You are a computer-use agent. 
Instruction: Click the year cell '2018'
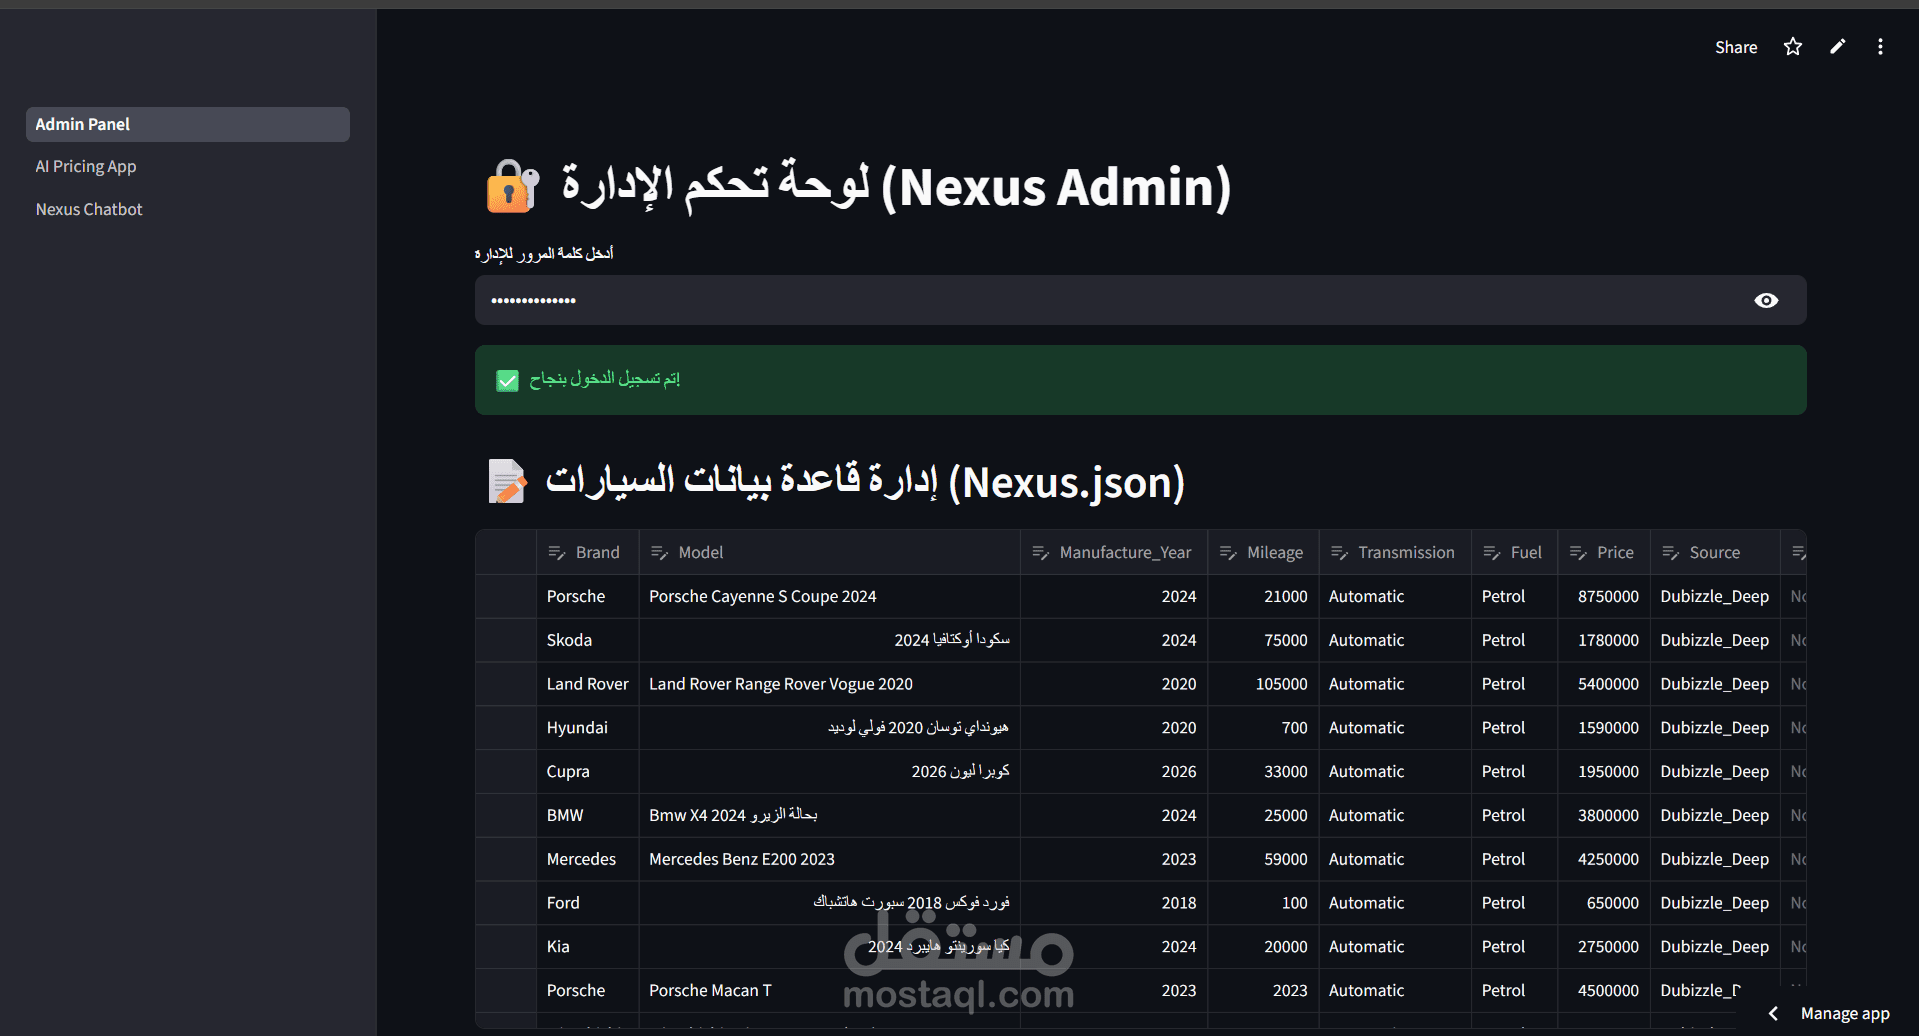coord(1114,903)
